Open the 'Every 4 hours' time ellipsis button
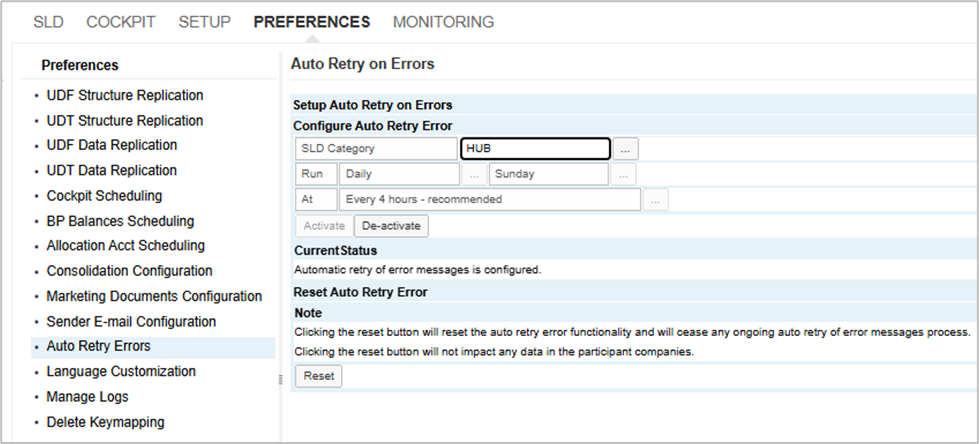979x444 pixels. click(655, 200)
